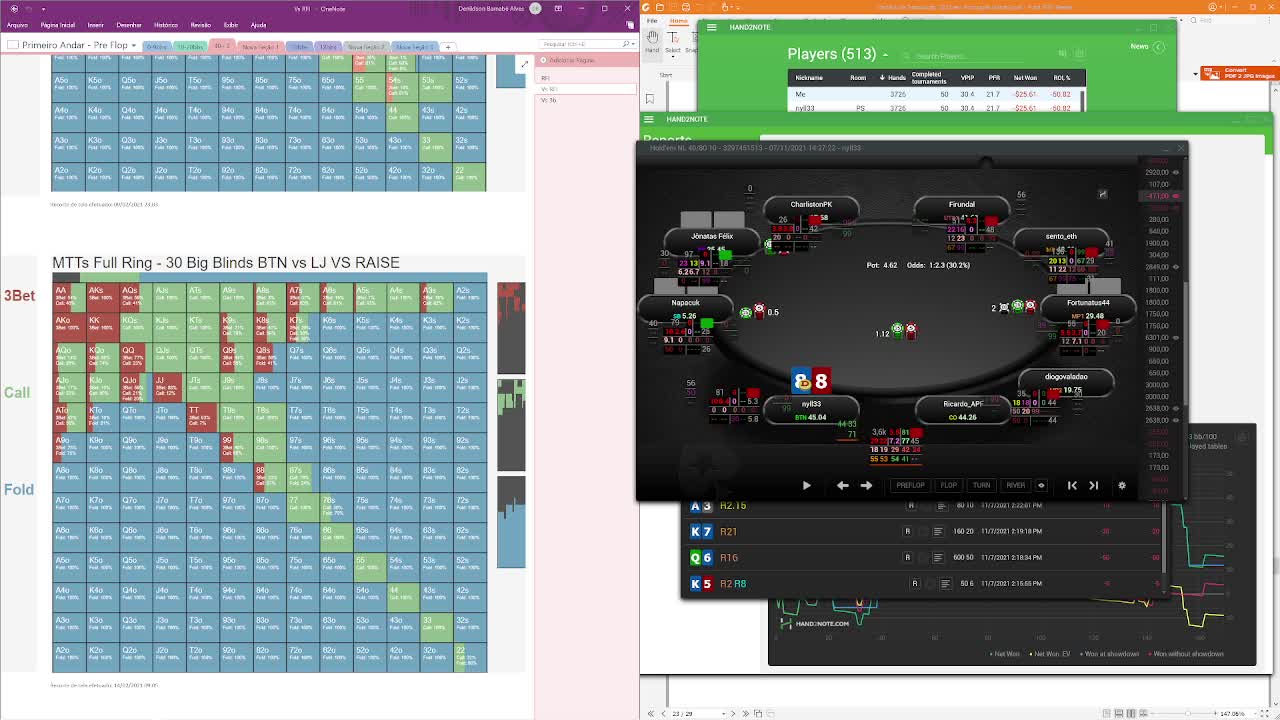Open replayer settings gear
The width and height of the screenshot is (1280, 720).
coord(1121,485)
